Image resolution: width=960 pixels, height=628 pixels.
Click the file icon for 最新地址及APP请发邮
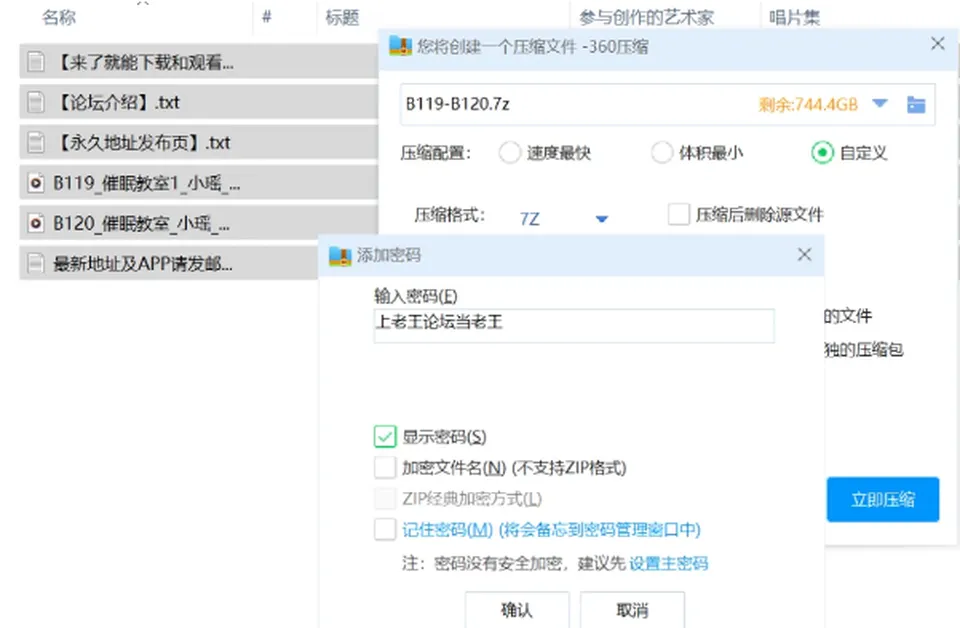pos(36,264)
